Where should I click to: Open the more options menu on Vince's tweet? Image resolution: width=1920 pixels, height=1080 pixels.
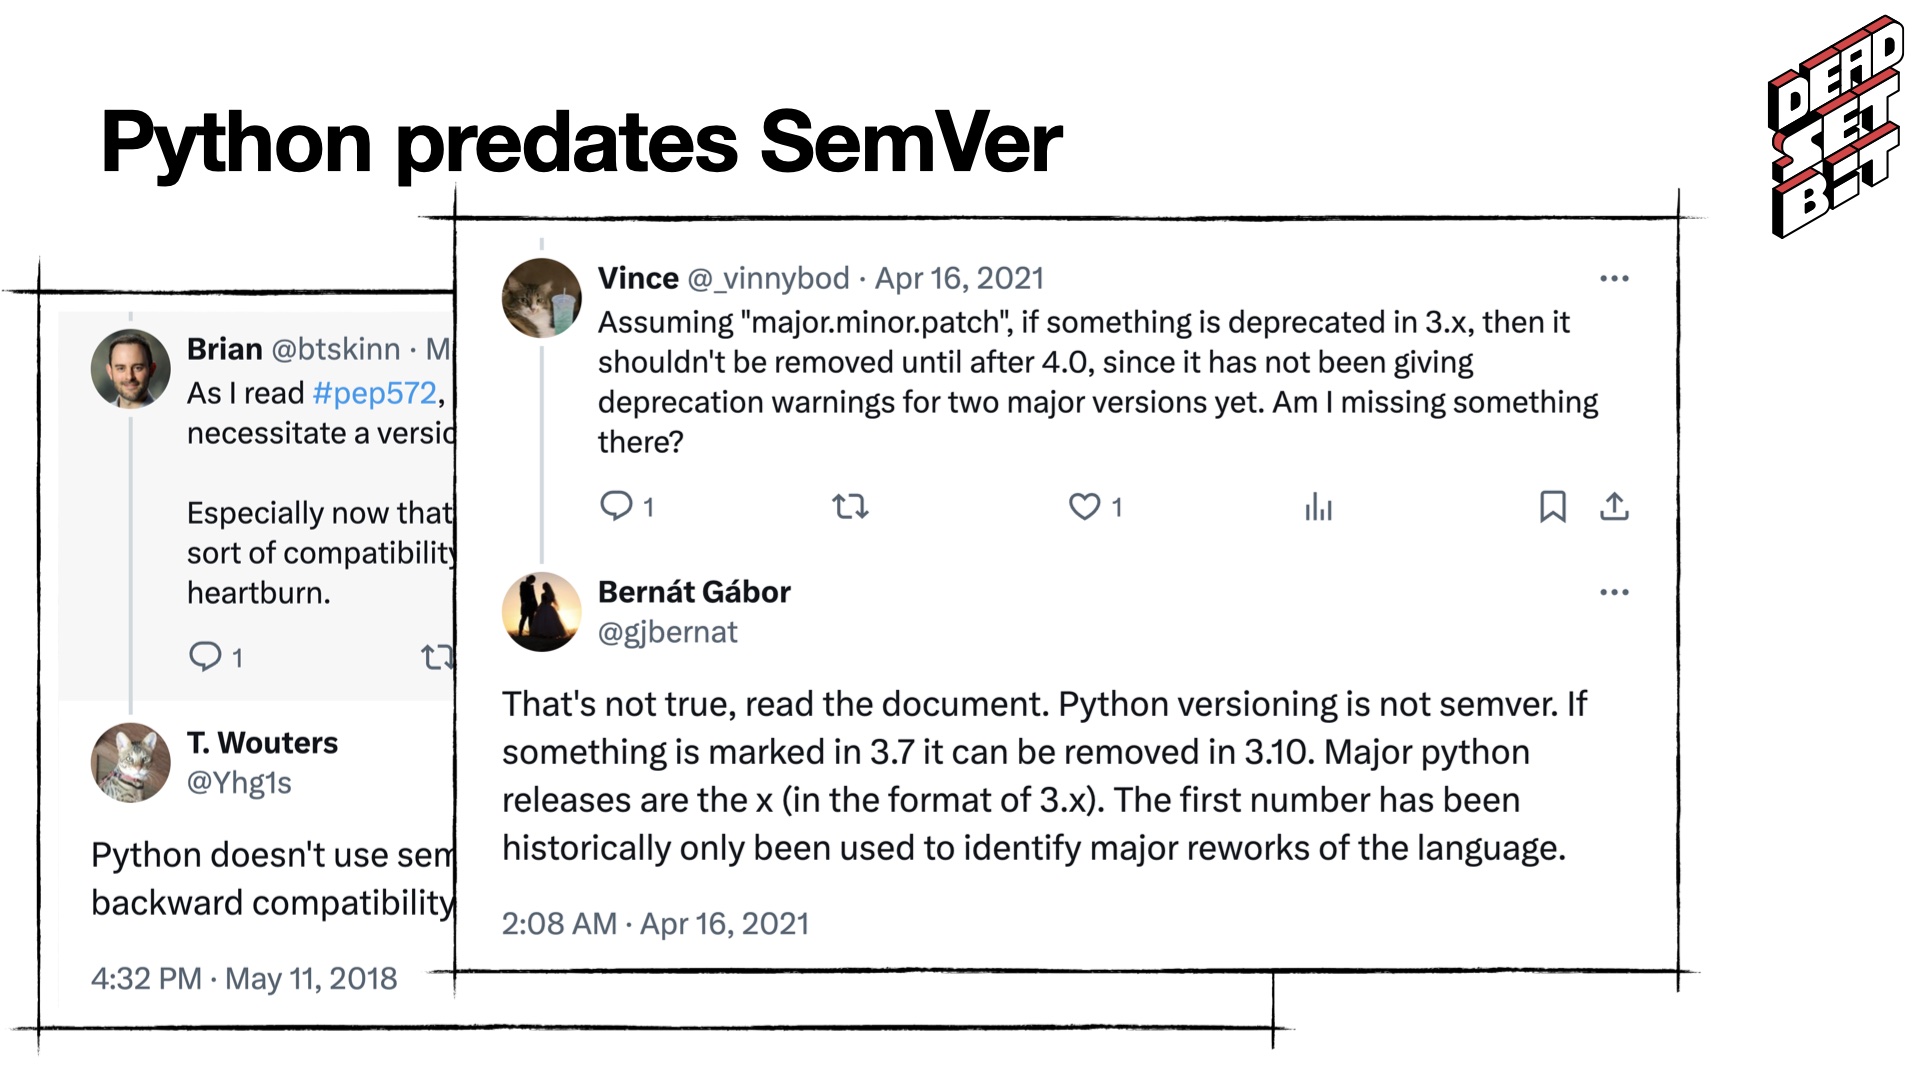[x=1614, y=278]
